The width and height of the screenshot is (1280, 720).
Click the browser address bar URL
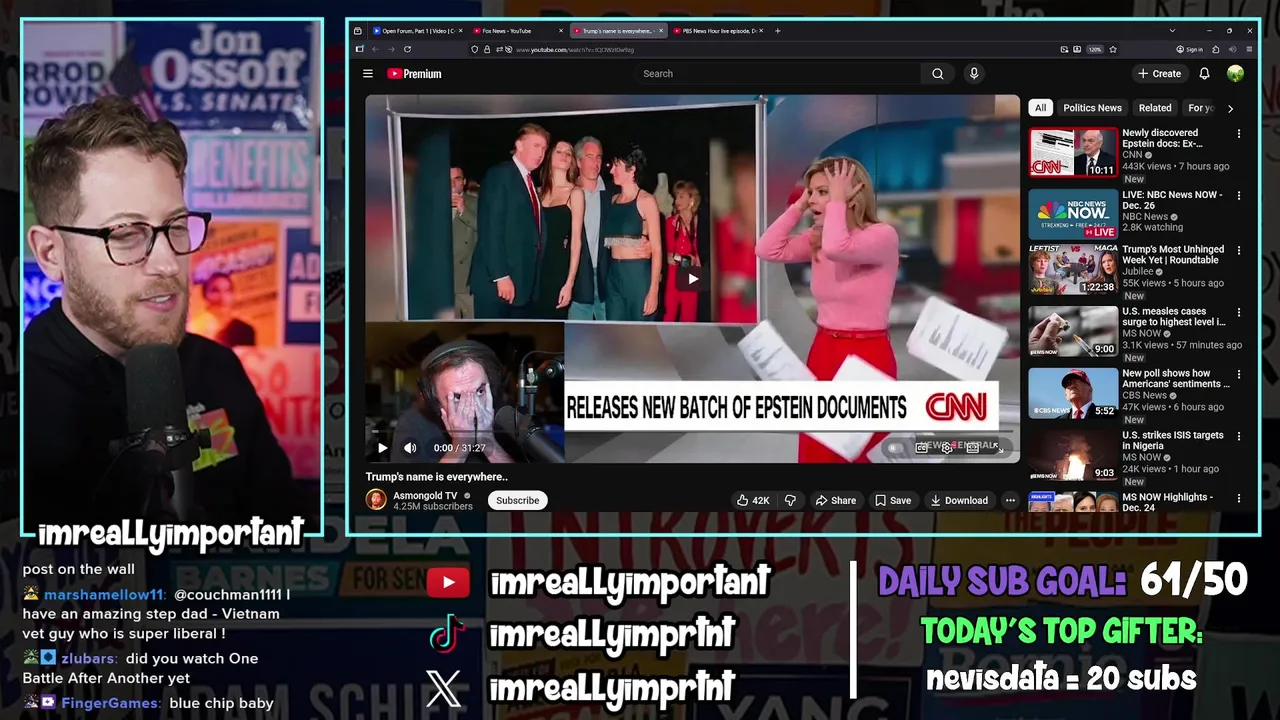point(575,49)
